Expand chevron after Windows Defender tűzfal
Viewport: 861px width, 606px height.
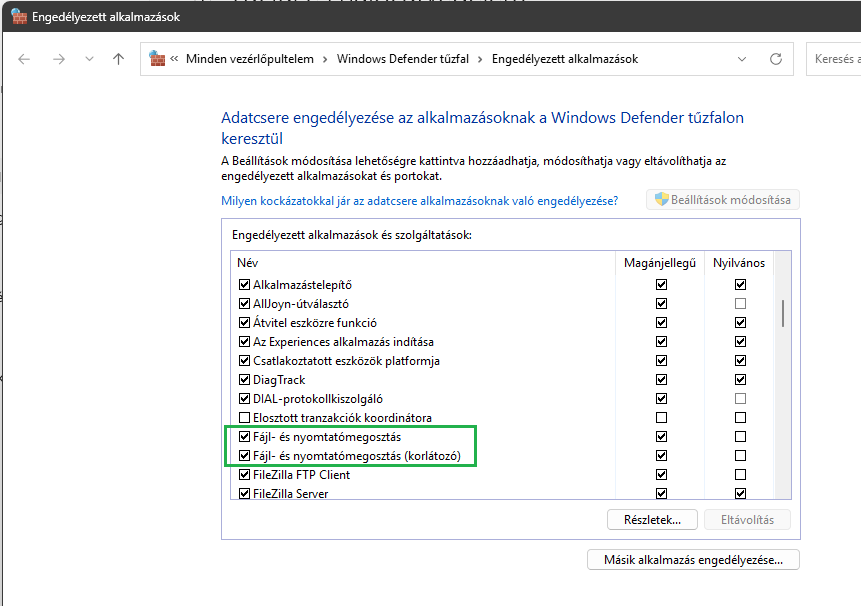pyautogui.click(x=480, y=59)
